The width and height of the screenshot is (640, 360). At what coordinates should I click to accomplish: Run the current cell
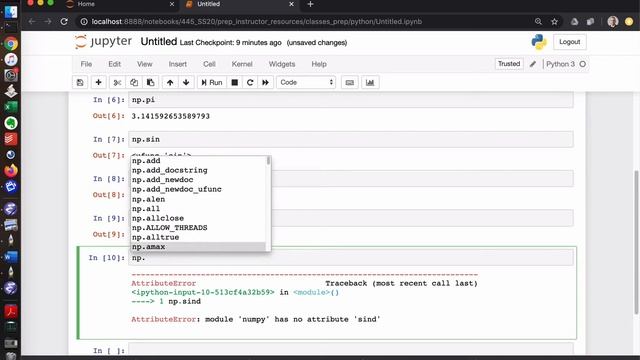[x=212, y=82]
